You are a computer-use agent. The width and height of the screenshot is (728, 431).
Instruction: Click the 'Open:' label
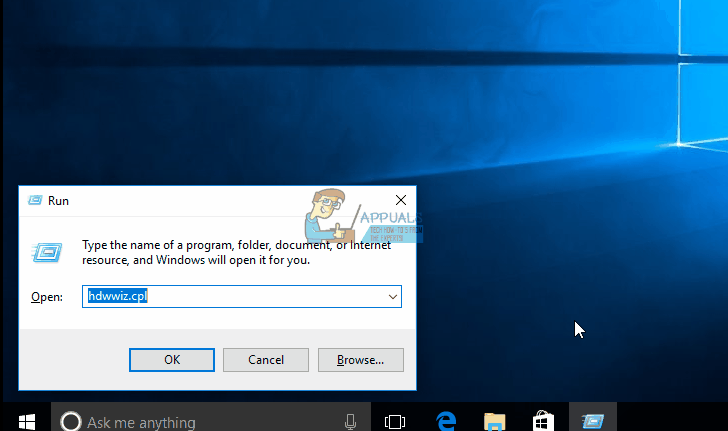pos(47,297)
